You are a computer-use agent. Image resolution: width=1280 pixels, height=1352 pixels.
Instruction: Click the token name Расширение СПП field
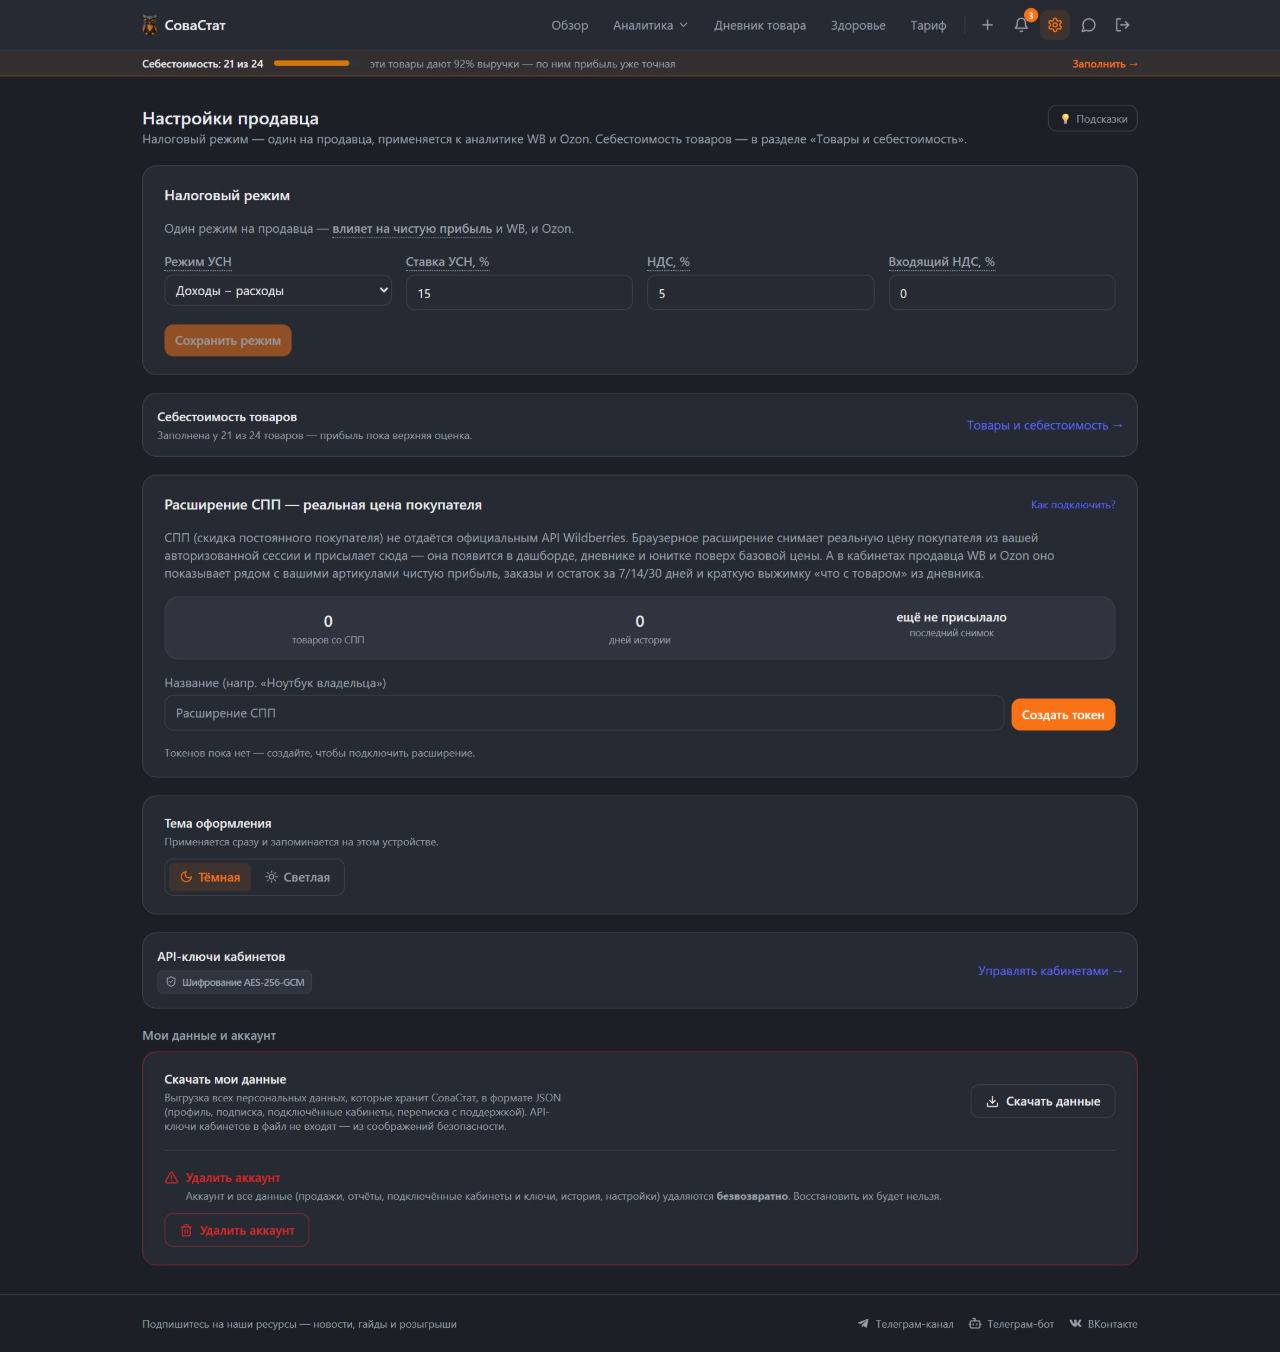[584, 713]
